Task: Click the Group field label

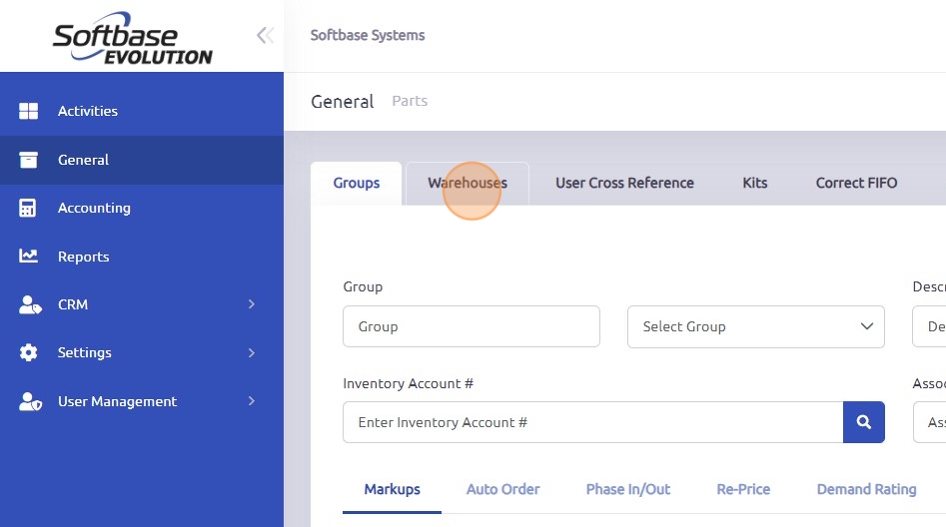Action: click(363, 287)
